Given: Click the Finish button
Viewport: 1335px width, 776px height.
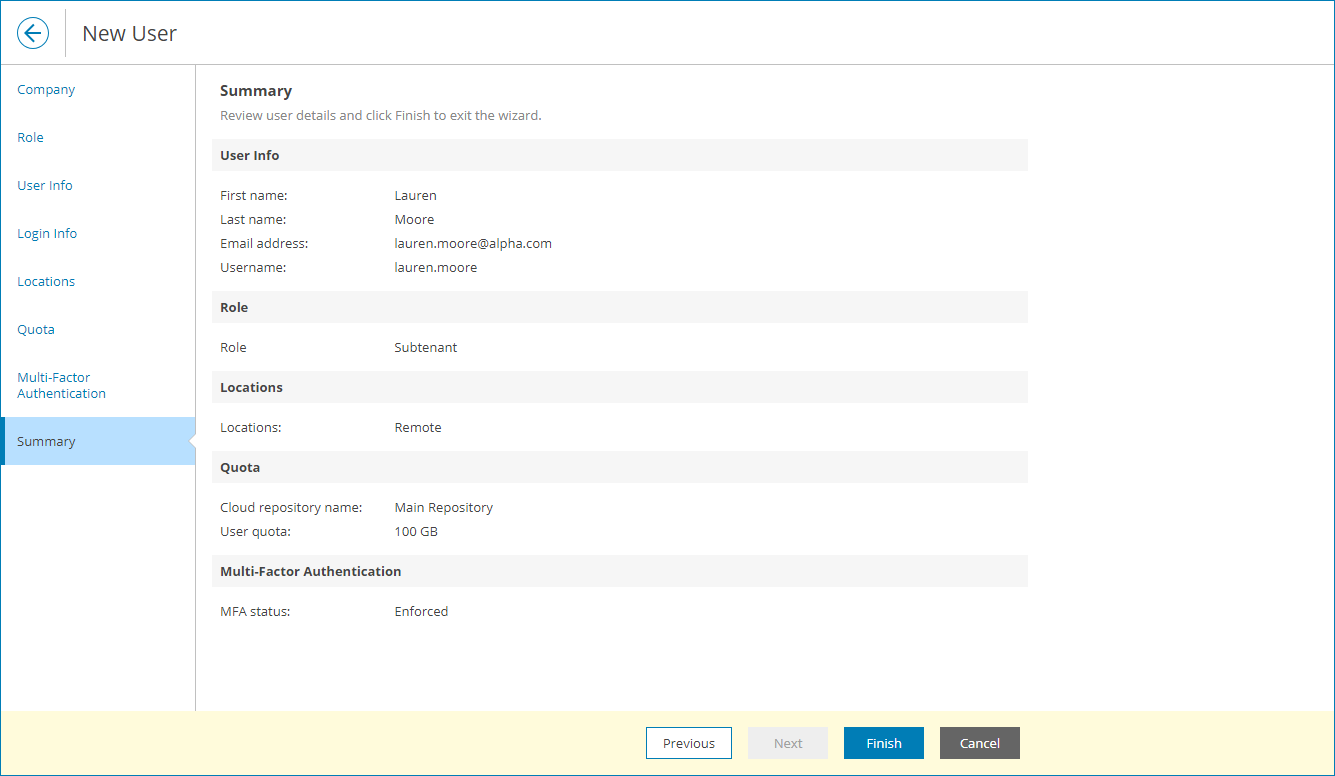Looking at the screenshot, I should coord(883,743).
